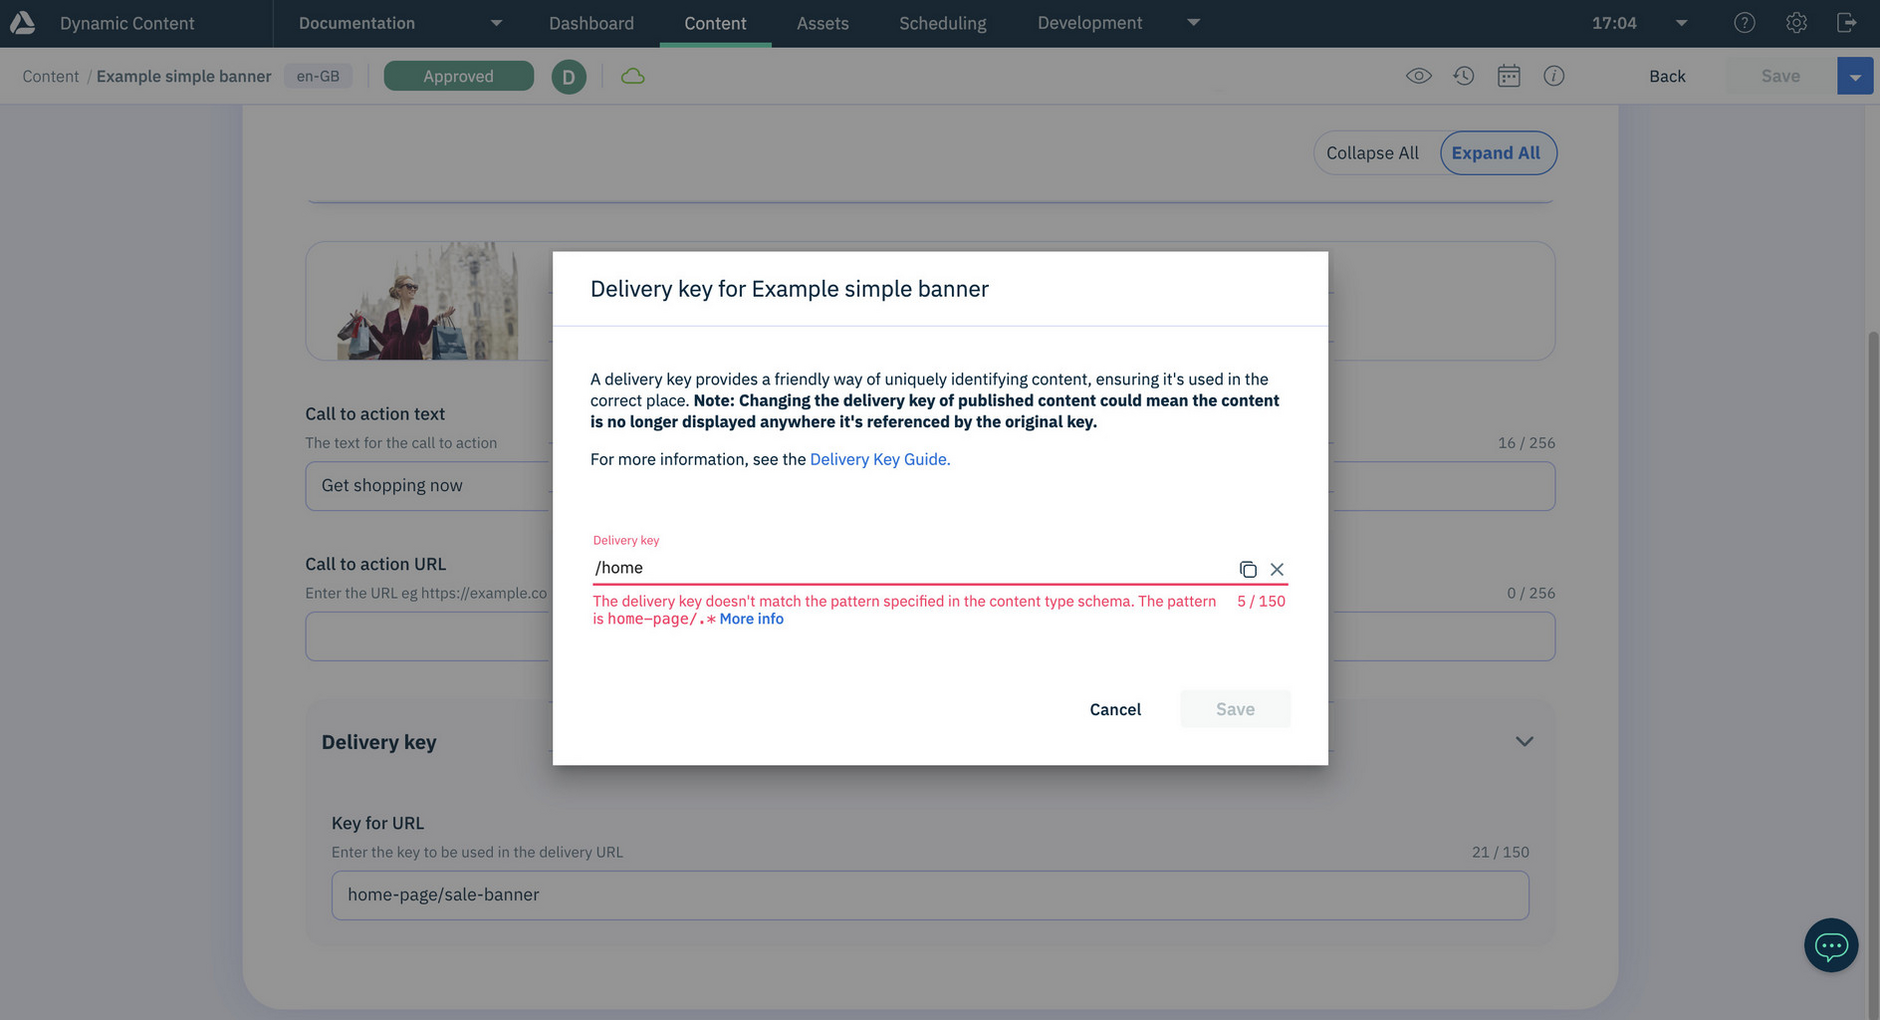Image resolution: width=1880 pixels, height=1020 pixels.
Task: Switch to the Assets tab
Action: 822,23
